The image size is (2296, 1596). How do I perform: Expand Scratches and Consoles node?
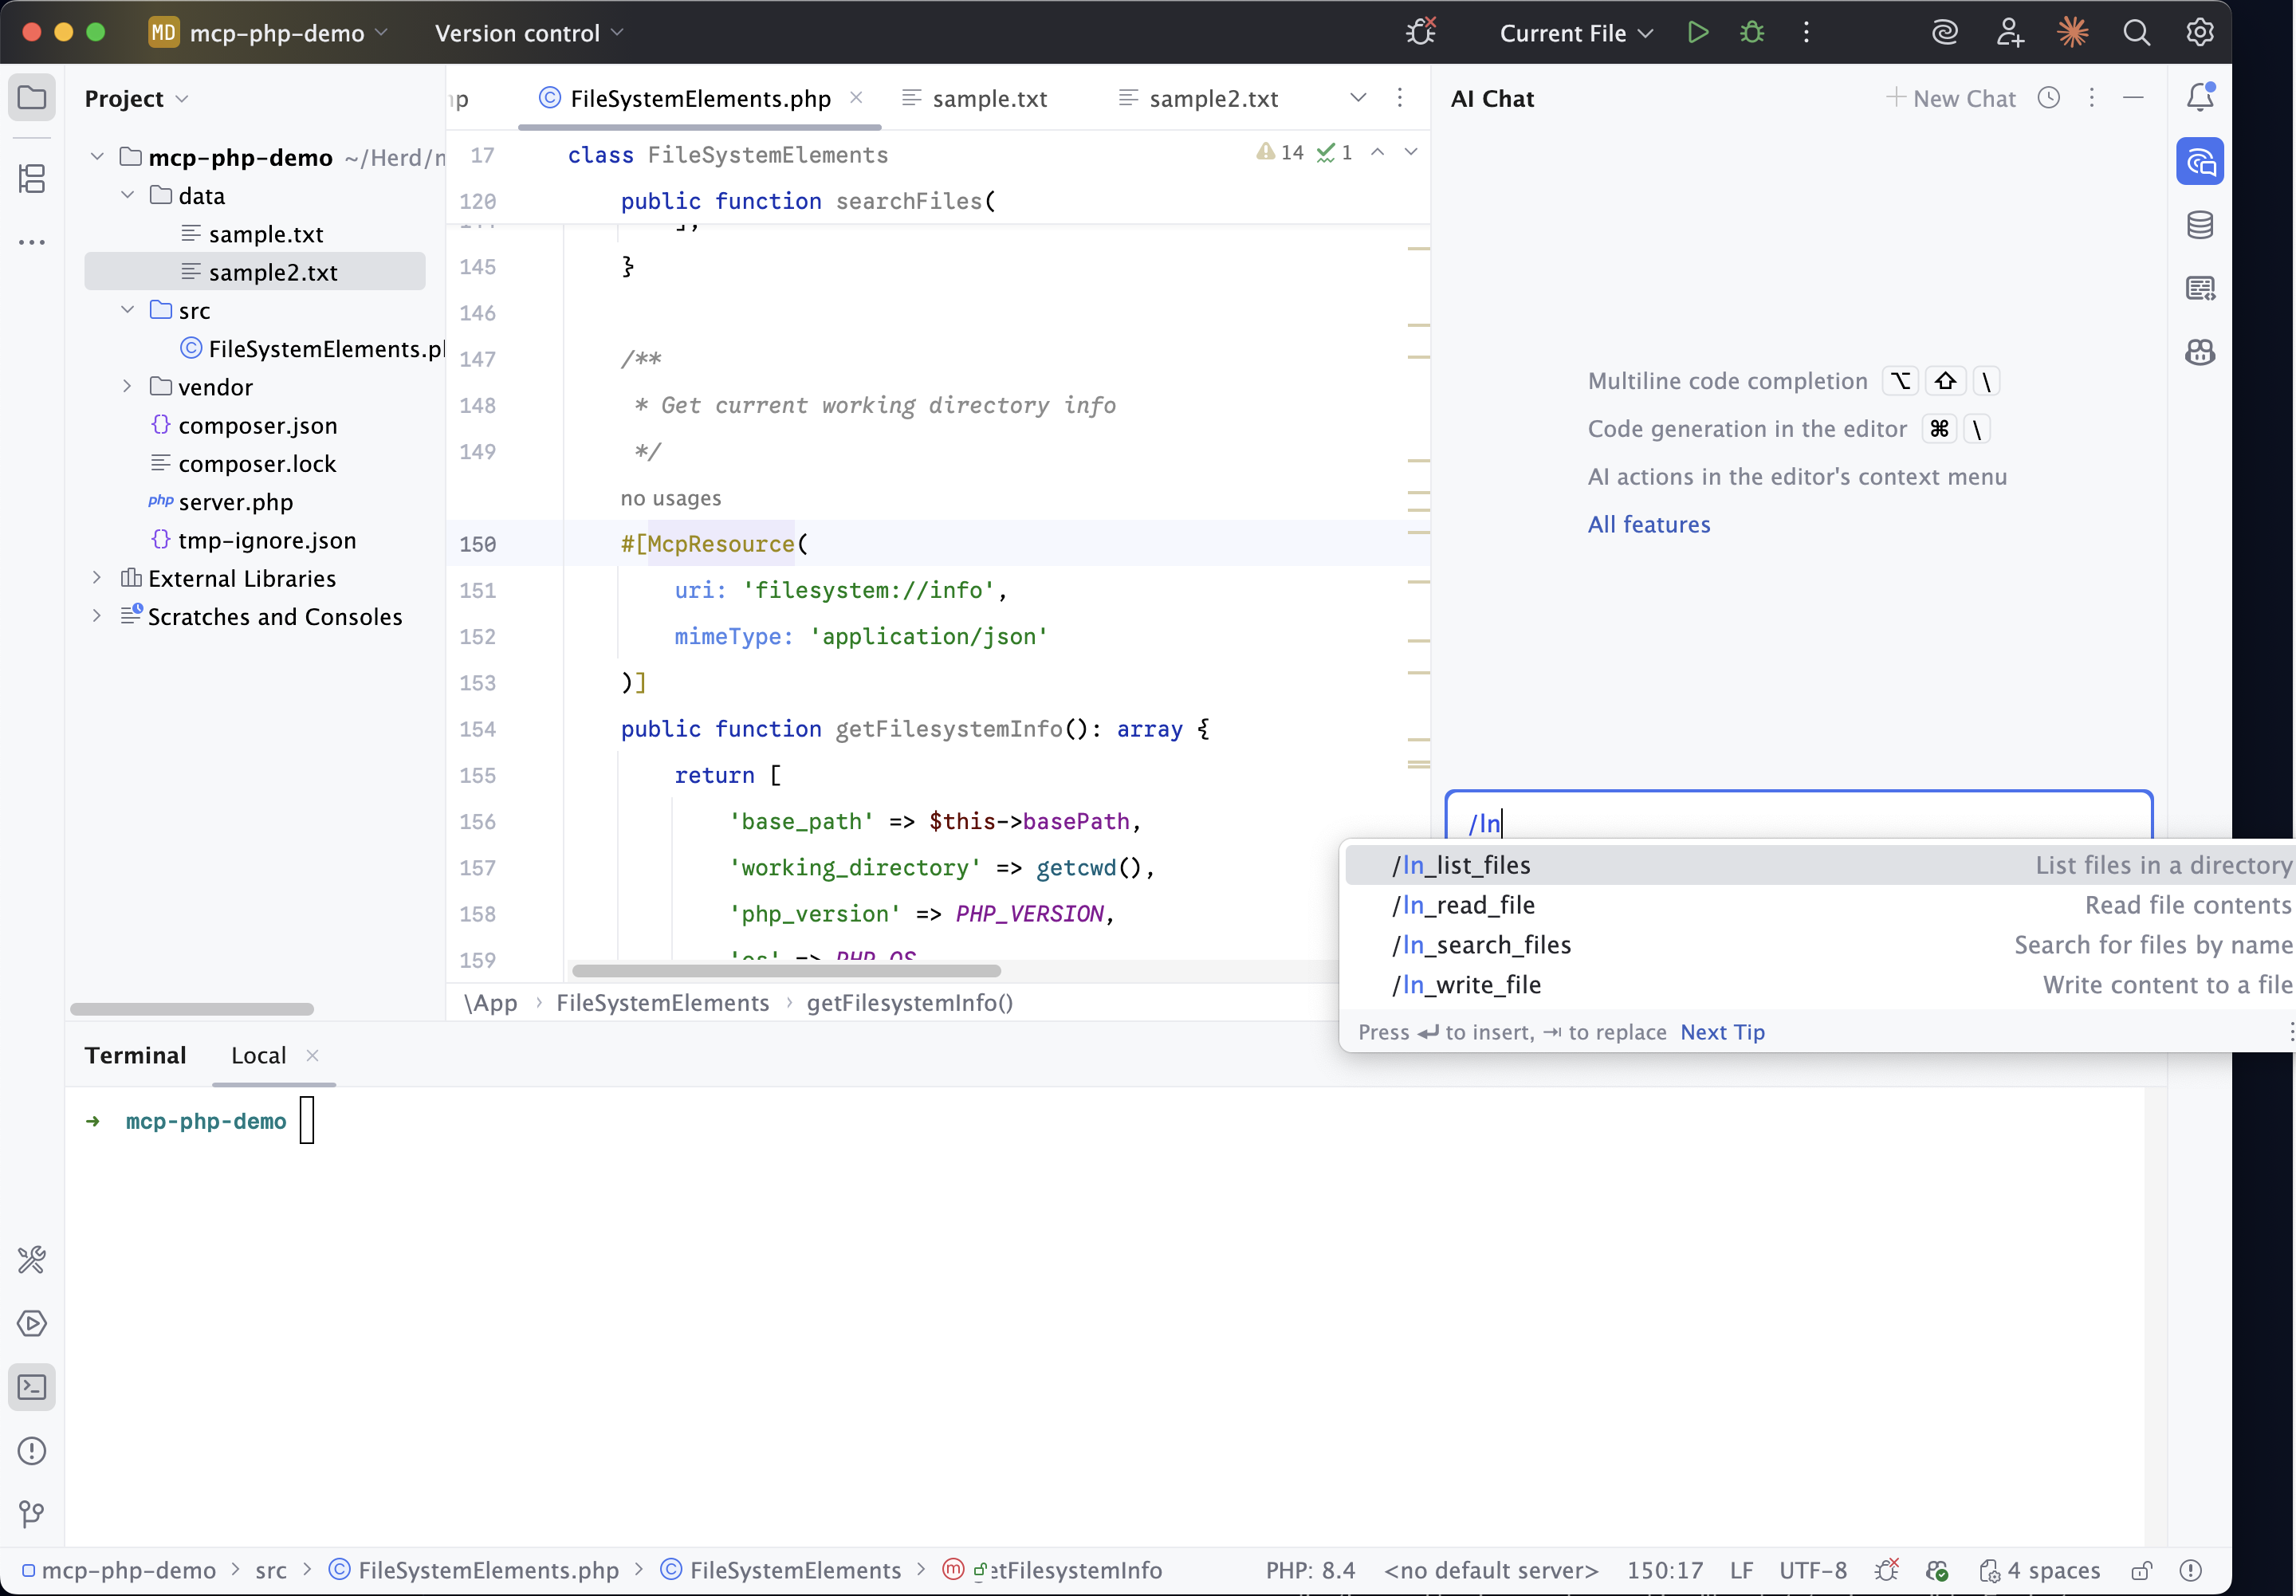97,616
